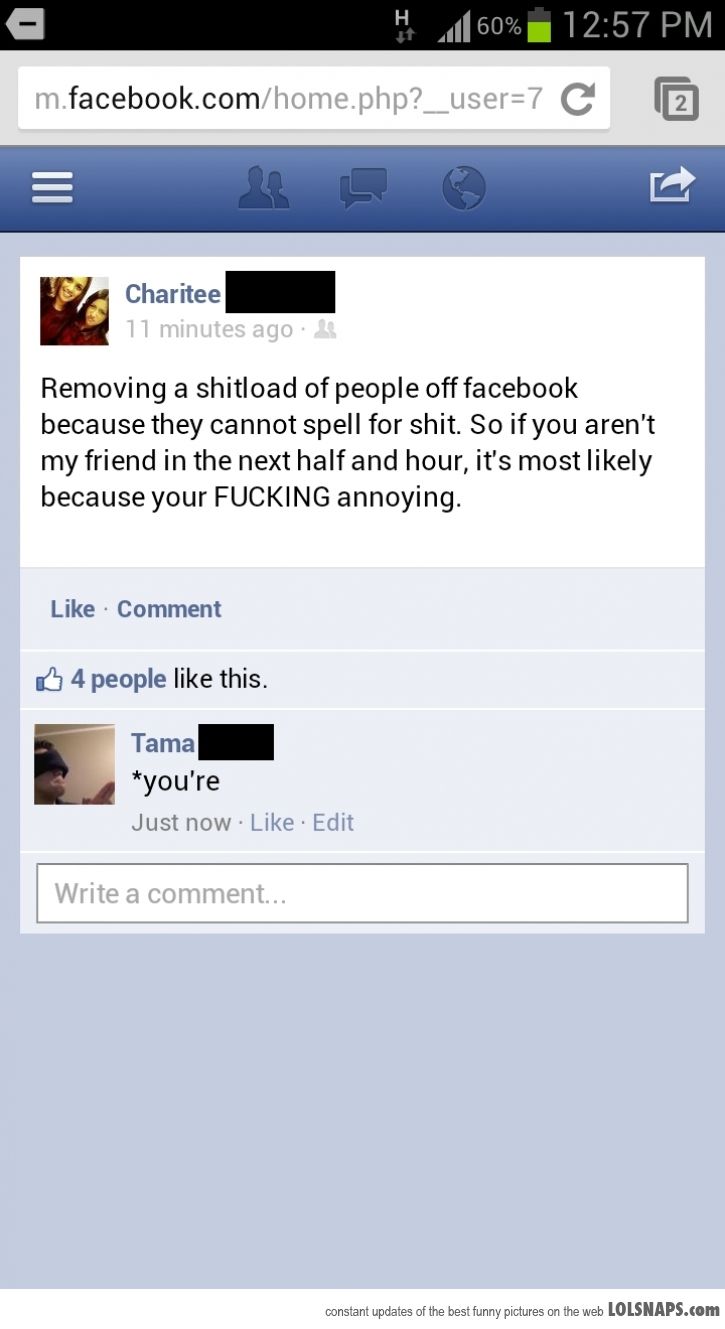Focus the Write a comment field
725x1329 pixels.
[362, 893]
